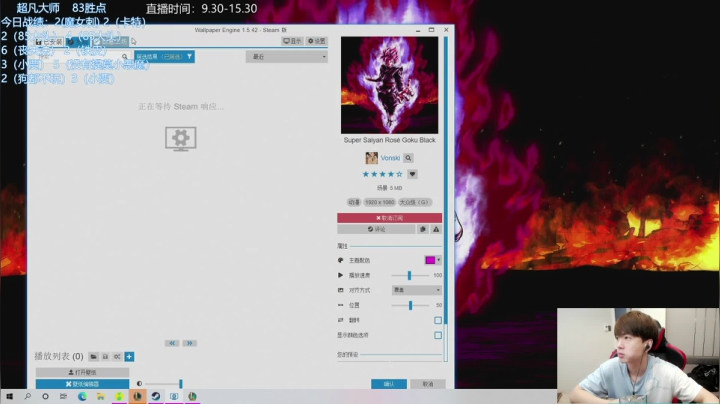This screenshot has height=404, width=720.
Task: Search wallpapers by author using magnifier button
Action: (408, 158)
